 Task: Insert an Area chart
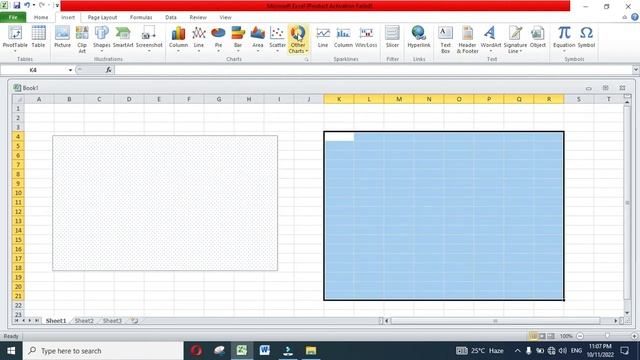pyautogui.click(x=258, y=39)
